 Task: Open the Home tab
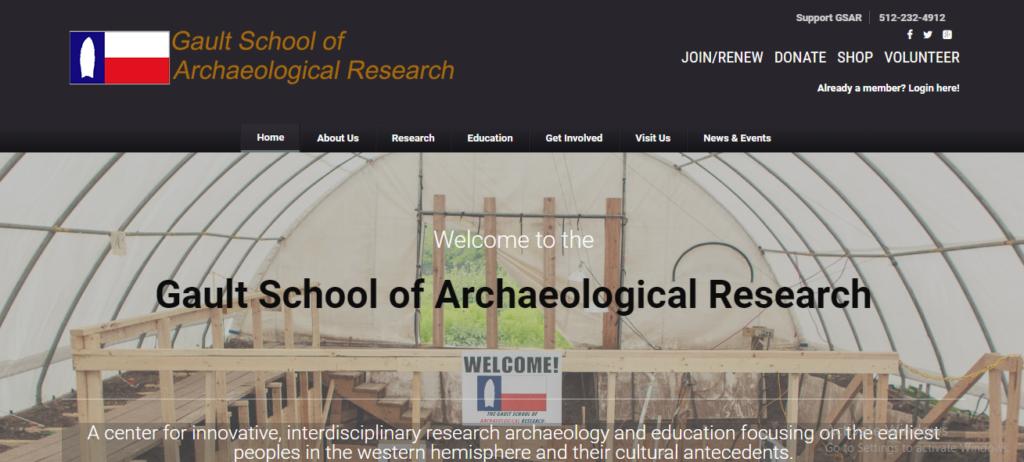point(270,138)
